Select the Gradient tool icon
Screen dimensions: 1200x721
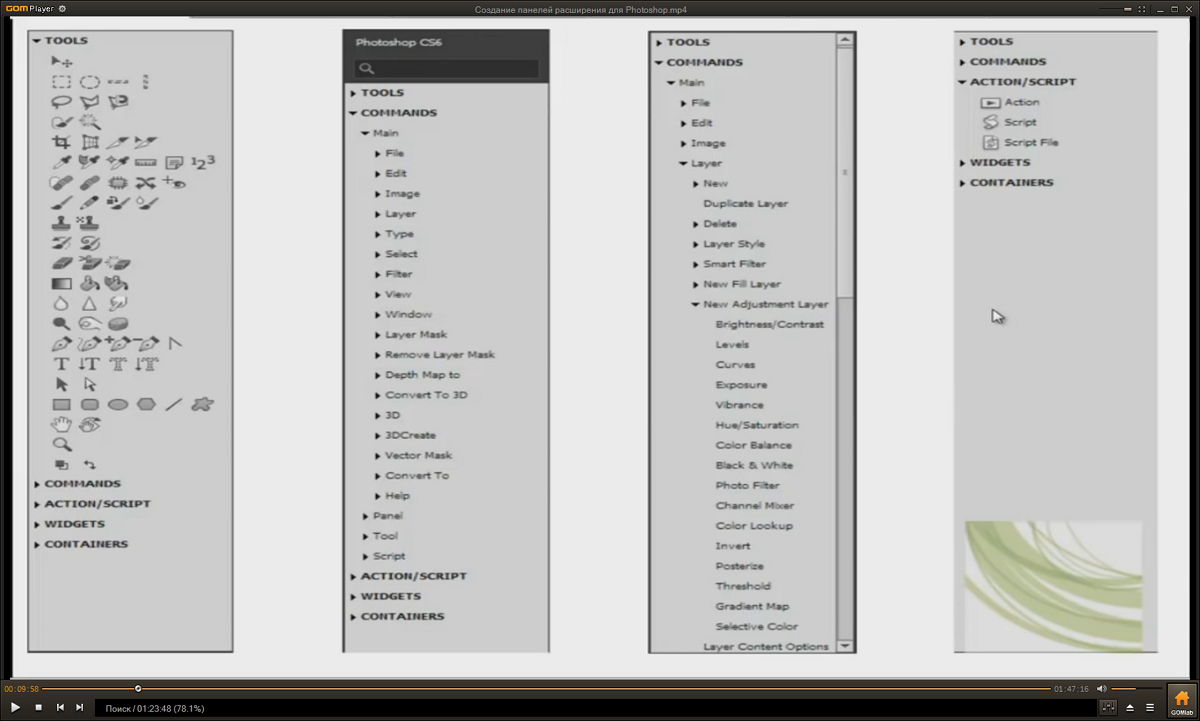tap(62, 284)
